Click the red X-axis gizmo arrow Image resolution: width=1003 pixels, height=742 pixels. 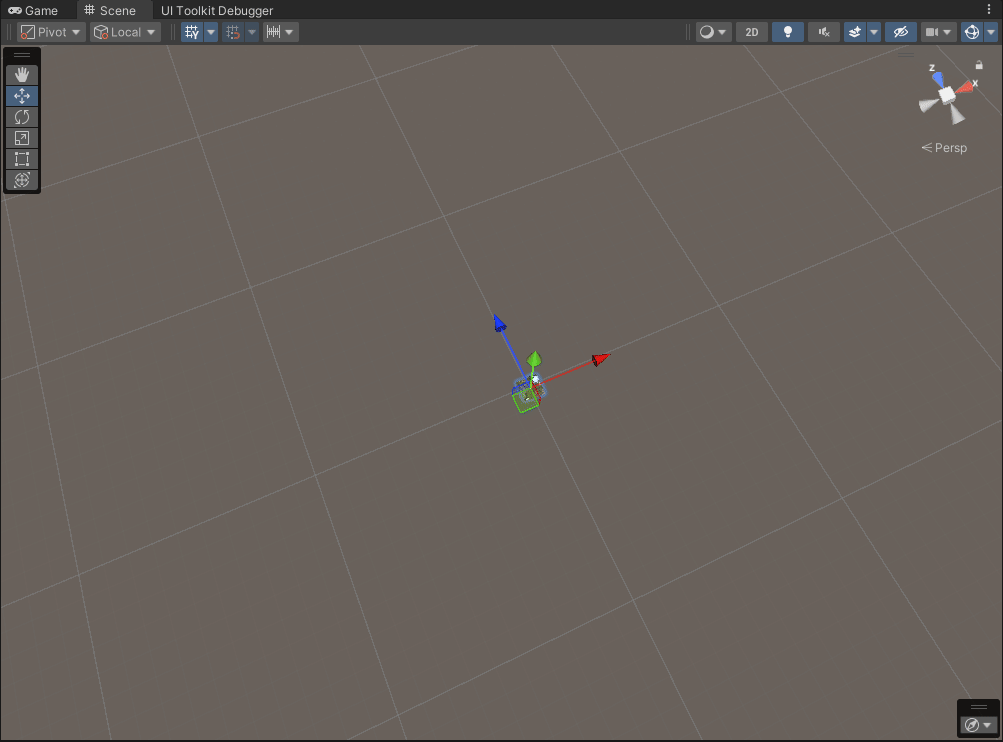[600, 359]
